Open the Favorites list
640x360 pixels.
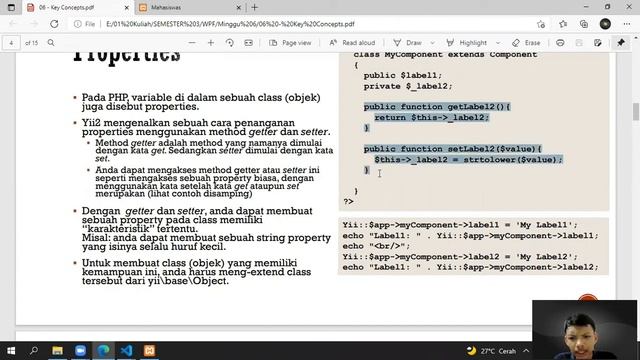pyautogui.click(x=563, y=24)
